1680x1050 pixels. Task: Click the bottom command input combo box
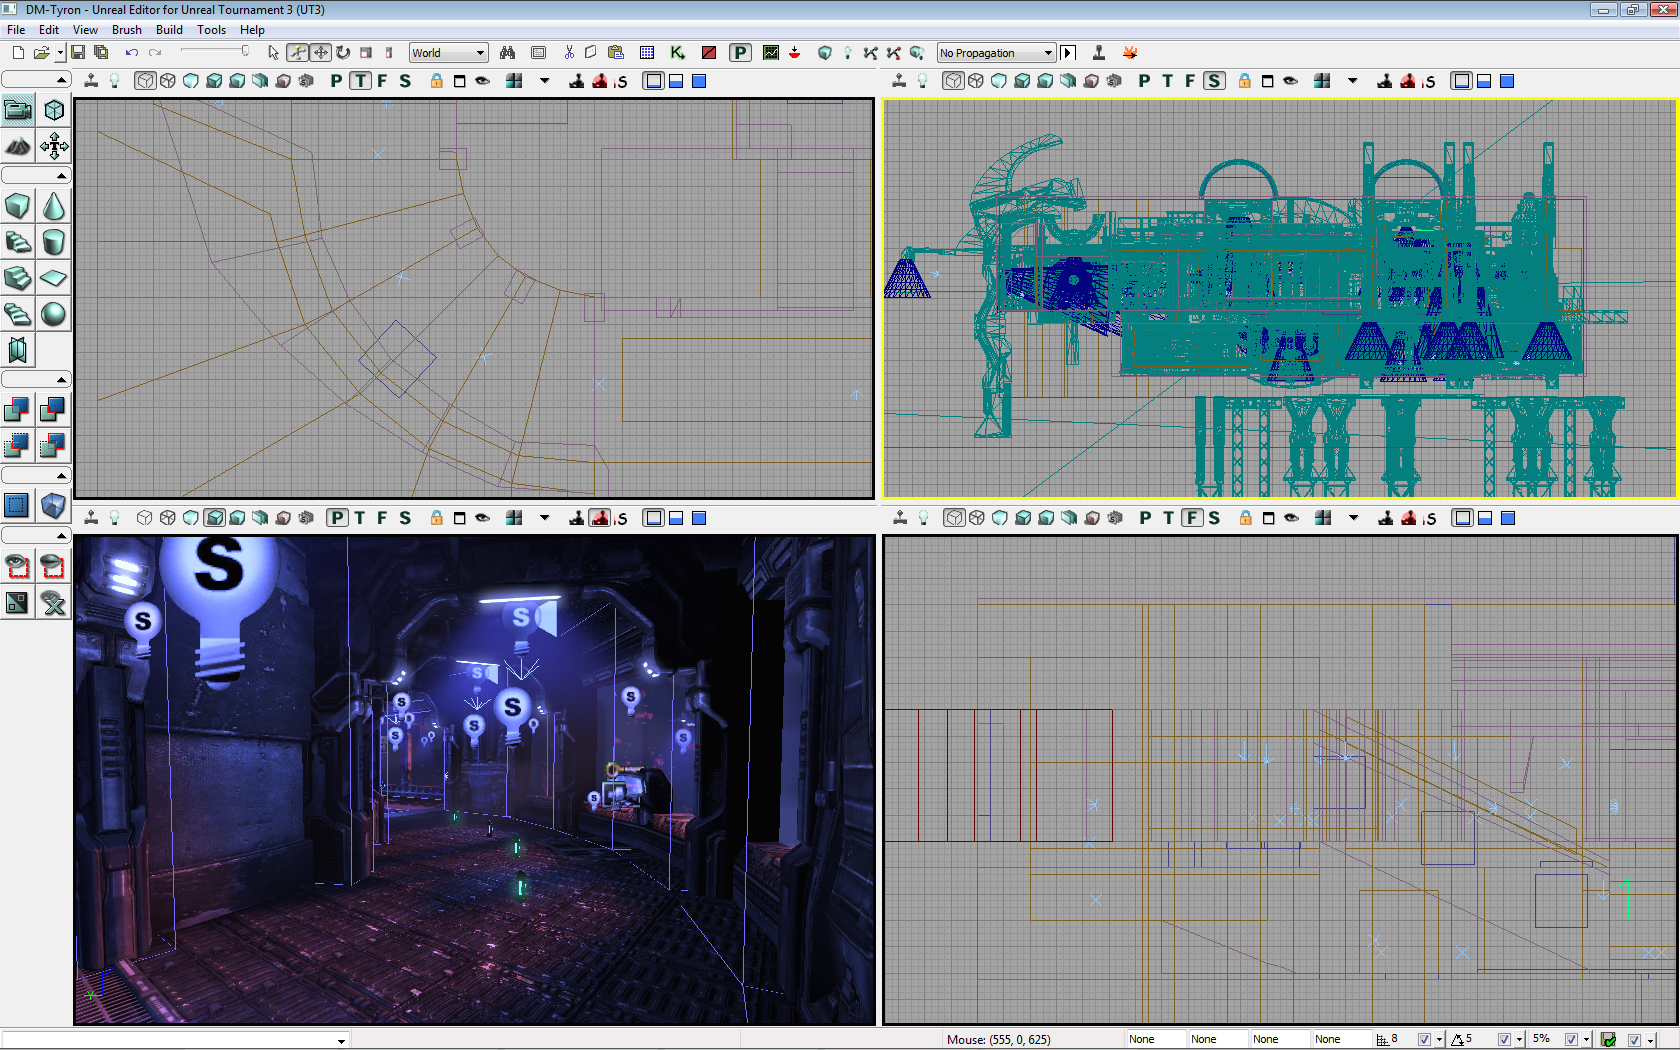coord(175,1040)
